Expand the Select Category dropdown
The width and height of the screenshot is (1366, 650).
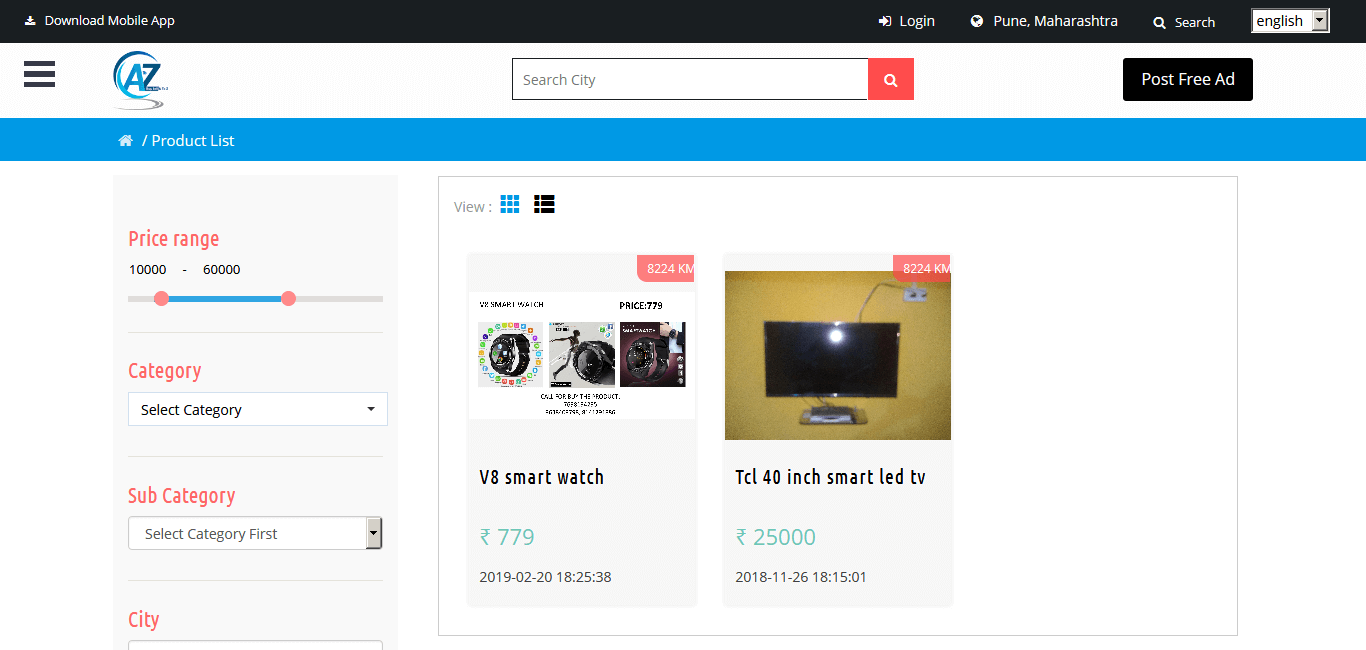click(x=258, y=409)
